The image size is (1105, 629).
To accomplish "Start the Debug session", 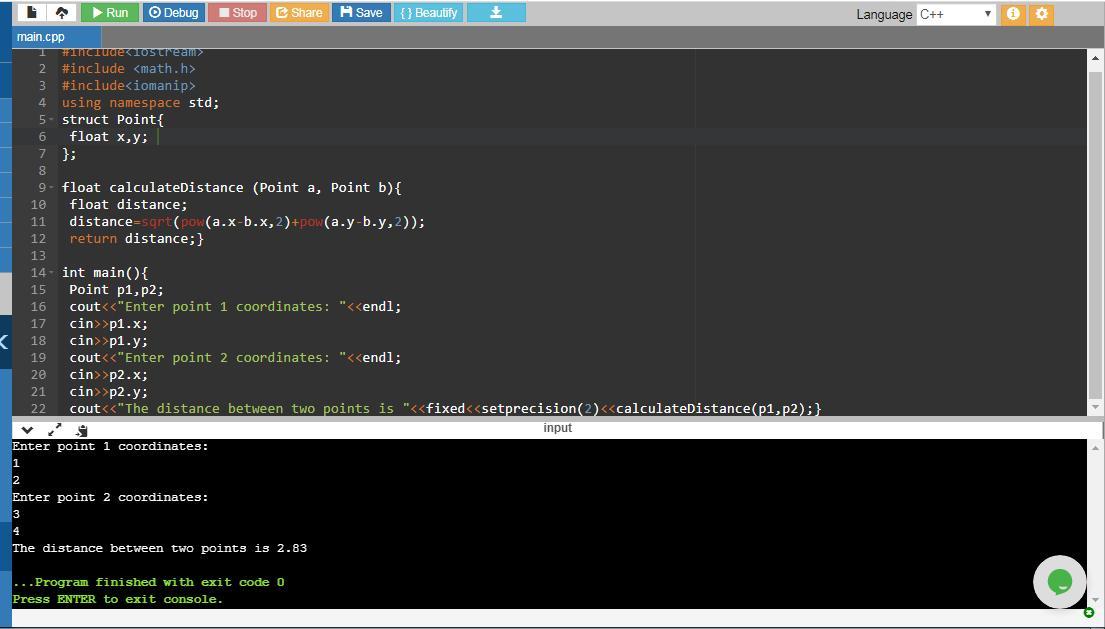I will coord(173,13).
